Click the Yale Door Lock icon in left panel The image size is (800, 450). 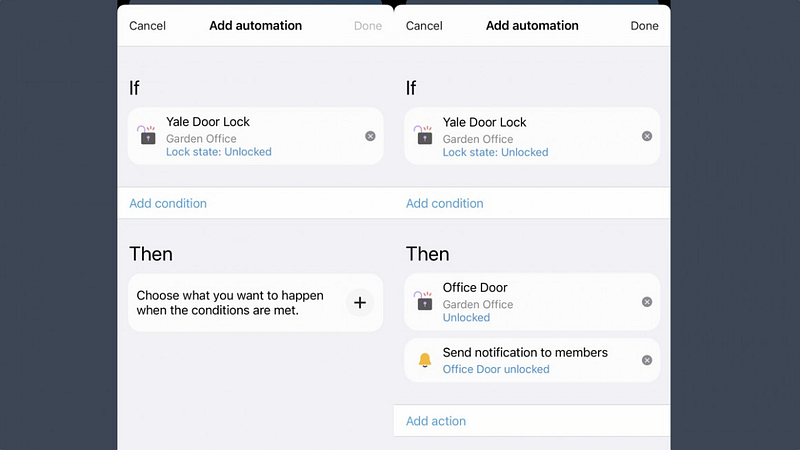pyautogui.click(x=147, y=135)
